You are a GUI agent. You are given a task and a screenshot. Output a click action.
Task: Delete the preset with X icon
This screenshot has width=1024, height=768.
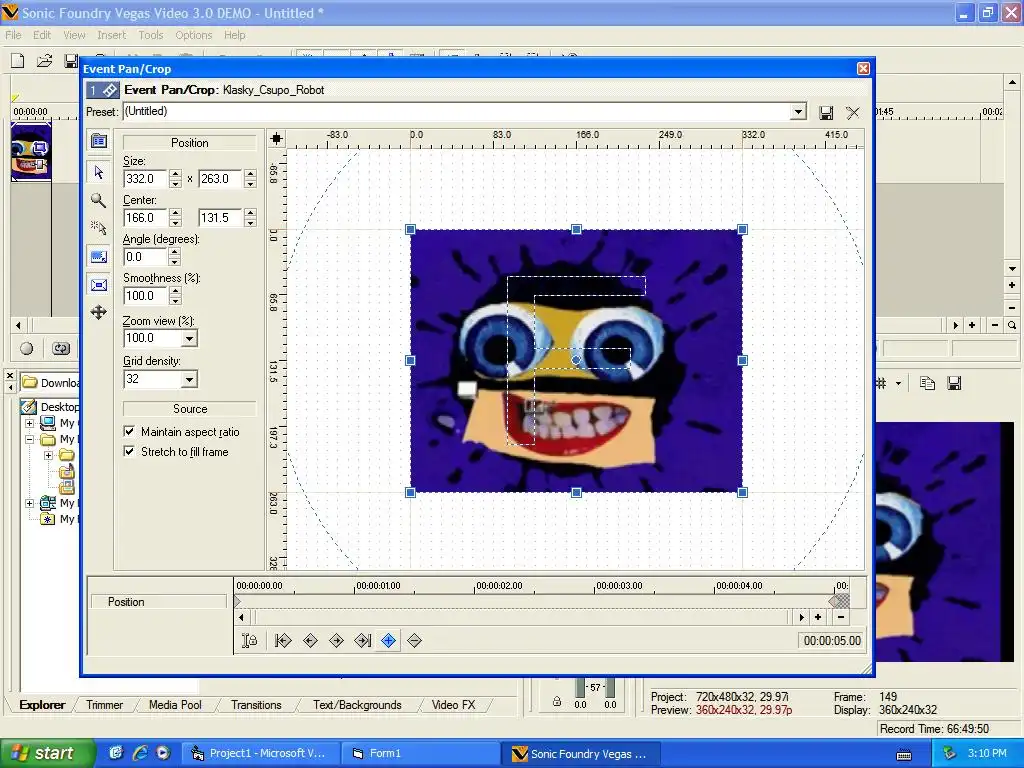(852, 113)
